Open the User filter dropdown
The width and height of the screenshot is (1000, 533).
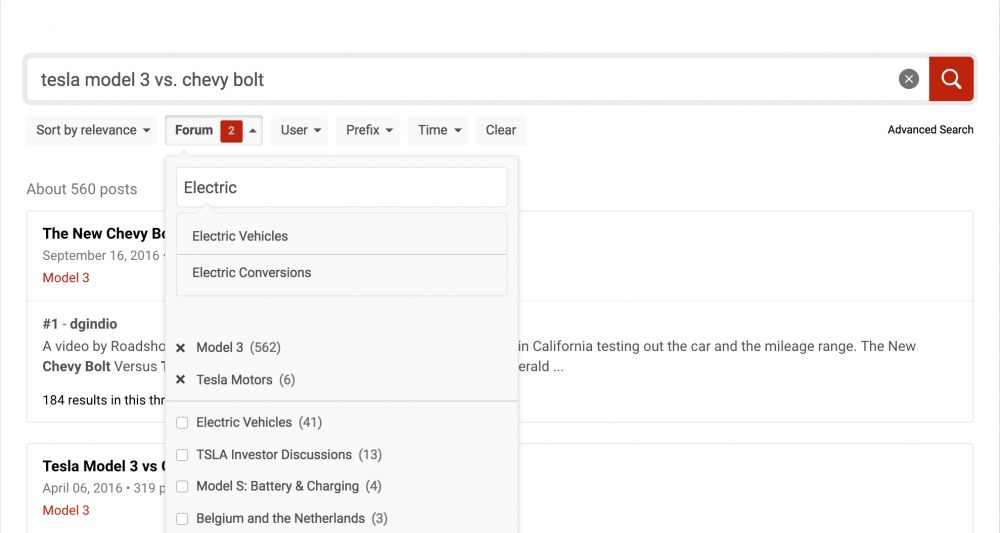(299, 130)
